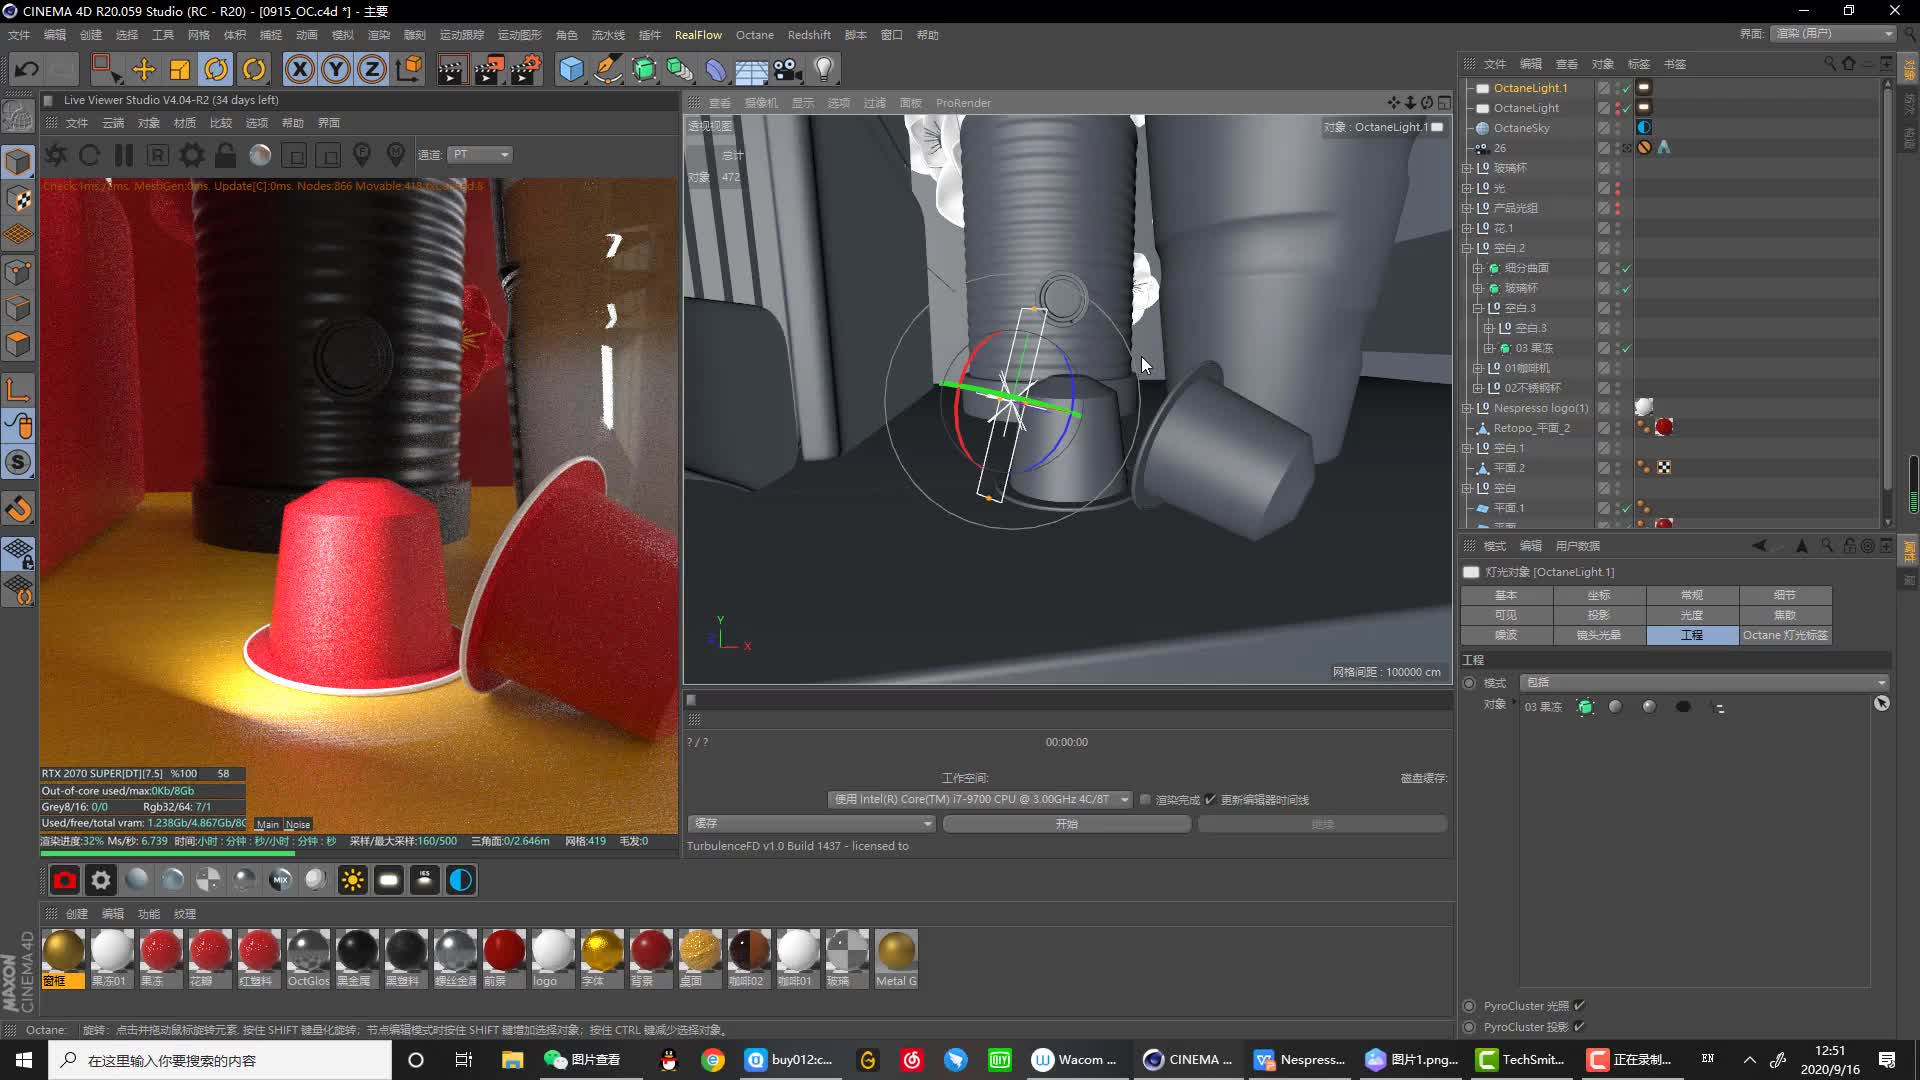Image resolution: width=1920 pixels, height=1080 pixels.
Task: Select the OctaneSky object
Action: pyautogui.click(x=1521, y=128)
